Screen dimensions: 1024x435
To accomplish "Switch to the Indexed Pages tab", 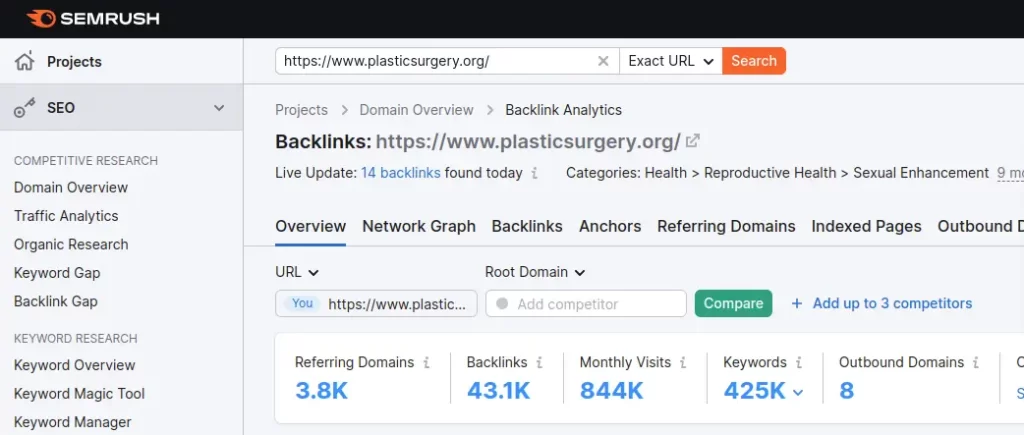I will [x=867, y=227].
